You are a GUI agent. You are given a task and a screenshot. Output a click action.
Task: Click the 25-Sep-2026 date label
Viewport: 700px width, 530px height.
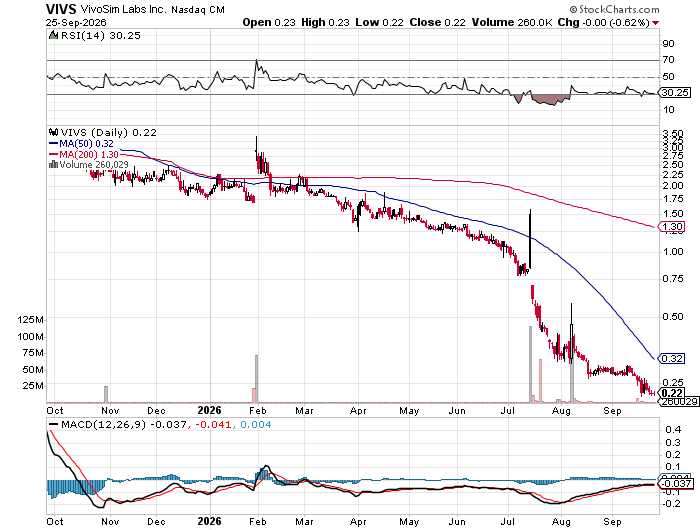point(76,22)
